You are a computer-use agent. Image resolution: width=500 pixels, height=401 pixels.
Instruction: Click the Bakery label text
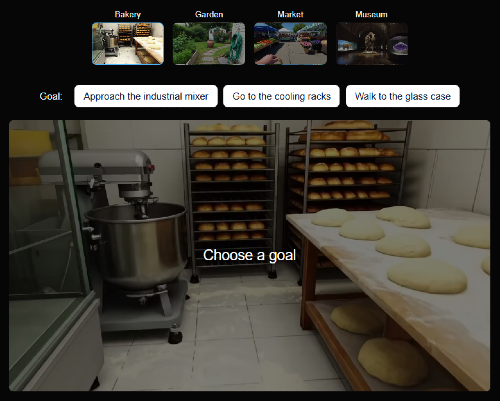128,14
